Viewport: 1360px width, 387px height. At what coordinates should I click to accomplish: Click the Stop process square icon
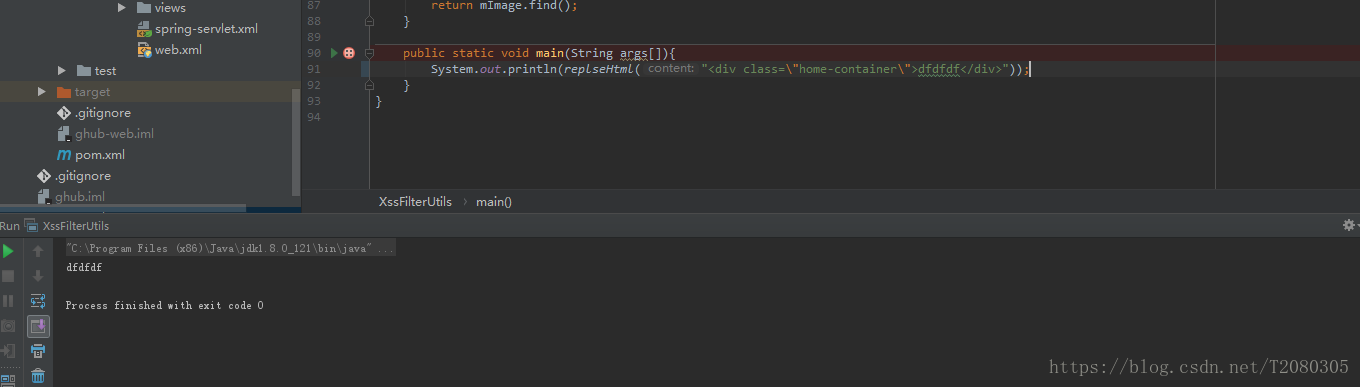[9, 275]
